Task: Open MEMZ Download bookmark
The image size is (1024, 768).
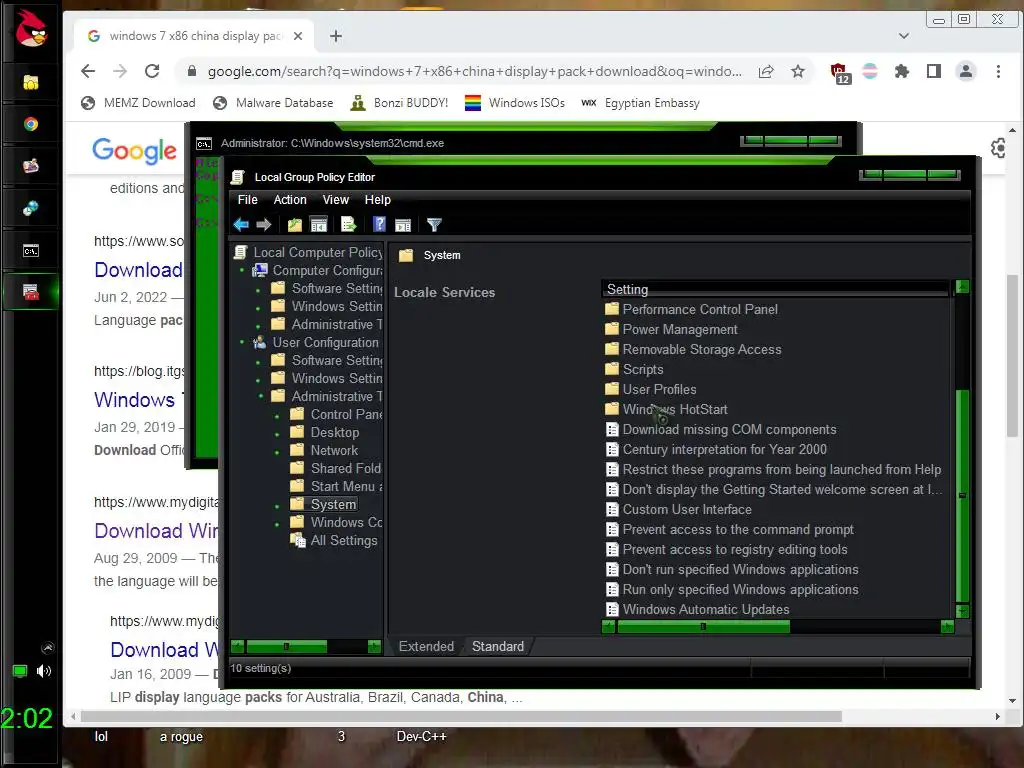Action: [x=138, y=103]
